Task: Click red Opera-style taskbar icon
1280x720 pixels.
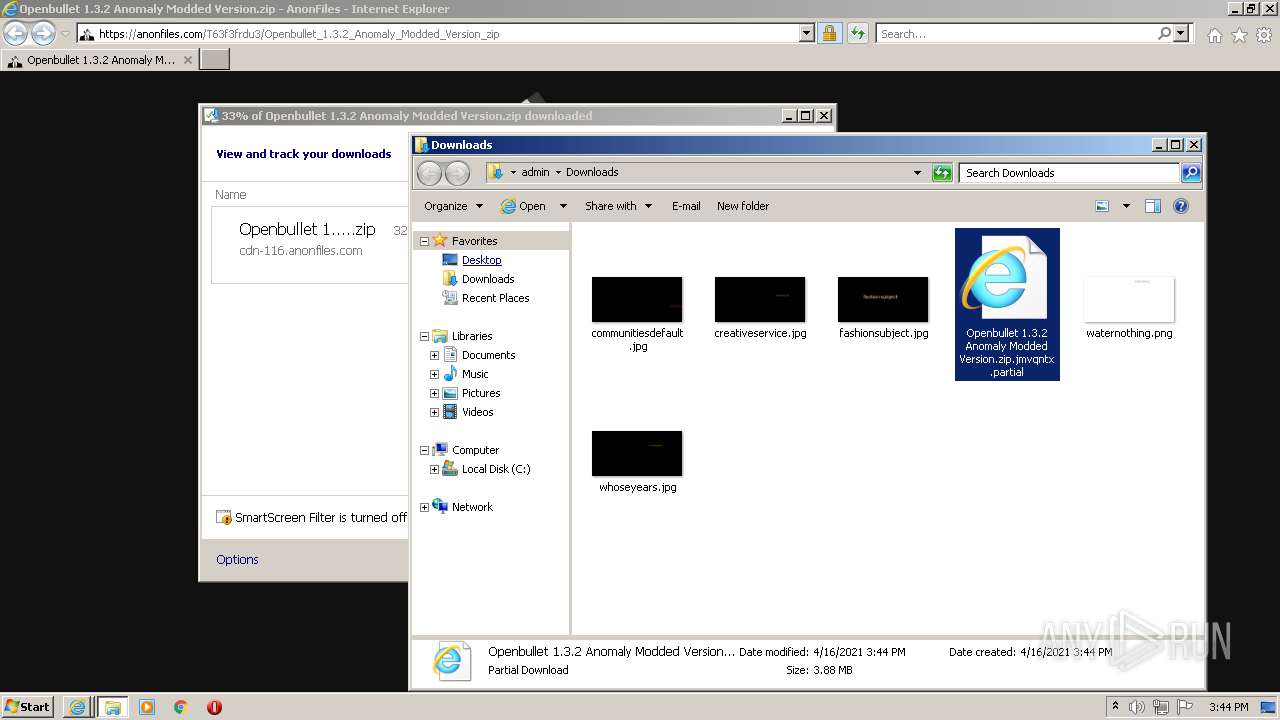Action: (x=214, y=707)
